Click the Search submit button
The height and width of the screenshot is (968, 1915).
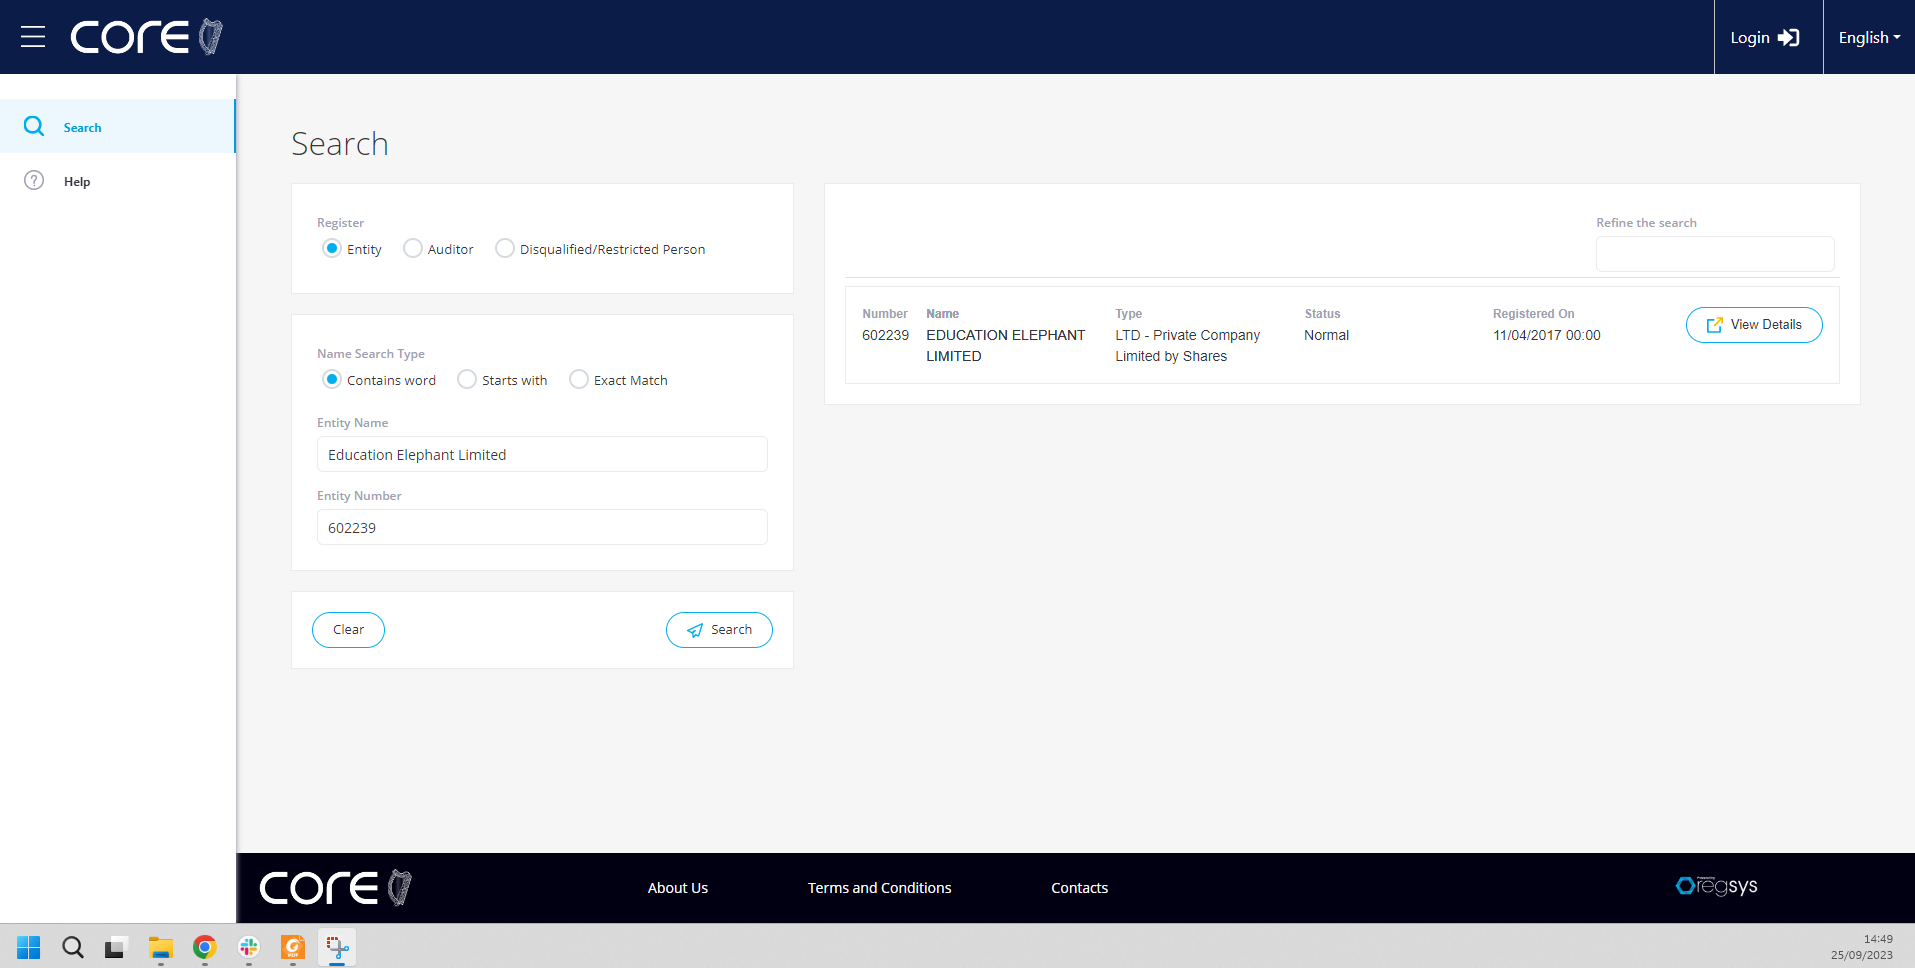(719, 630)
